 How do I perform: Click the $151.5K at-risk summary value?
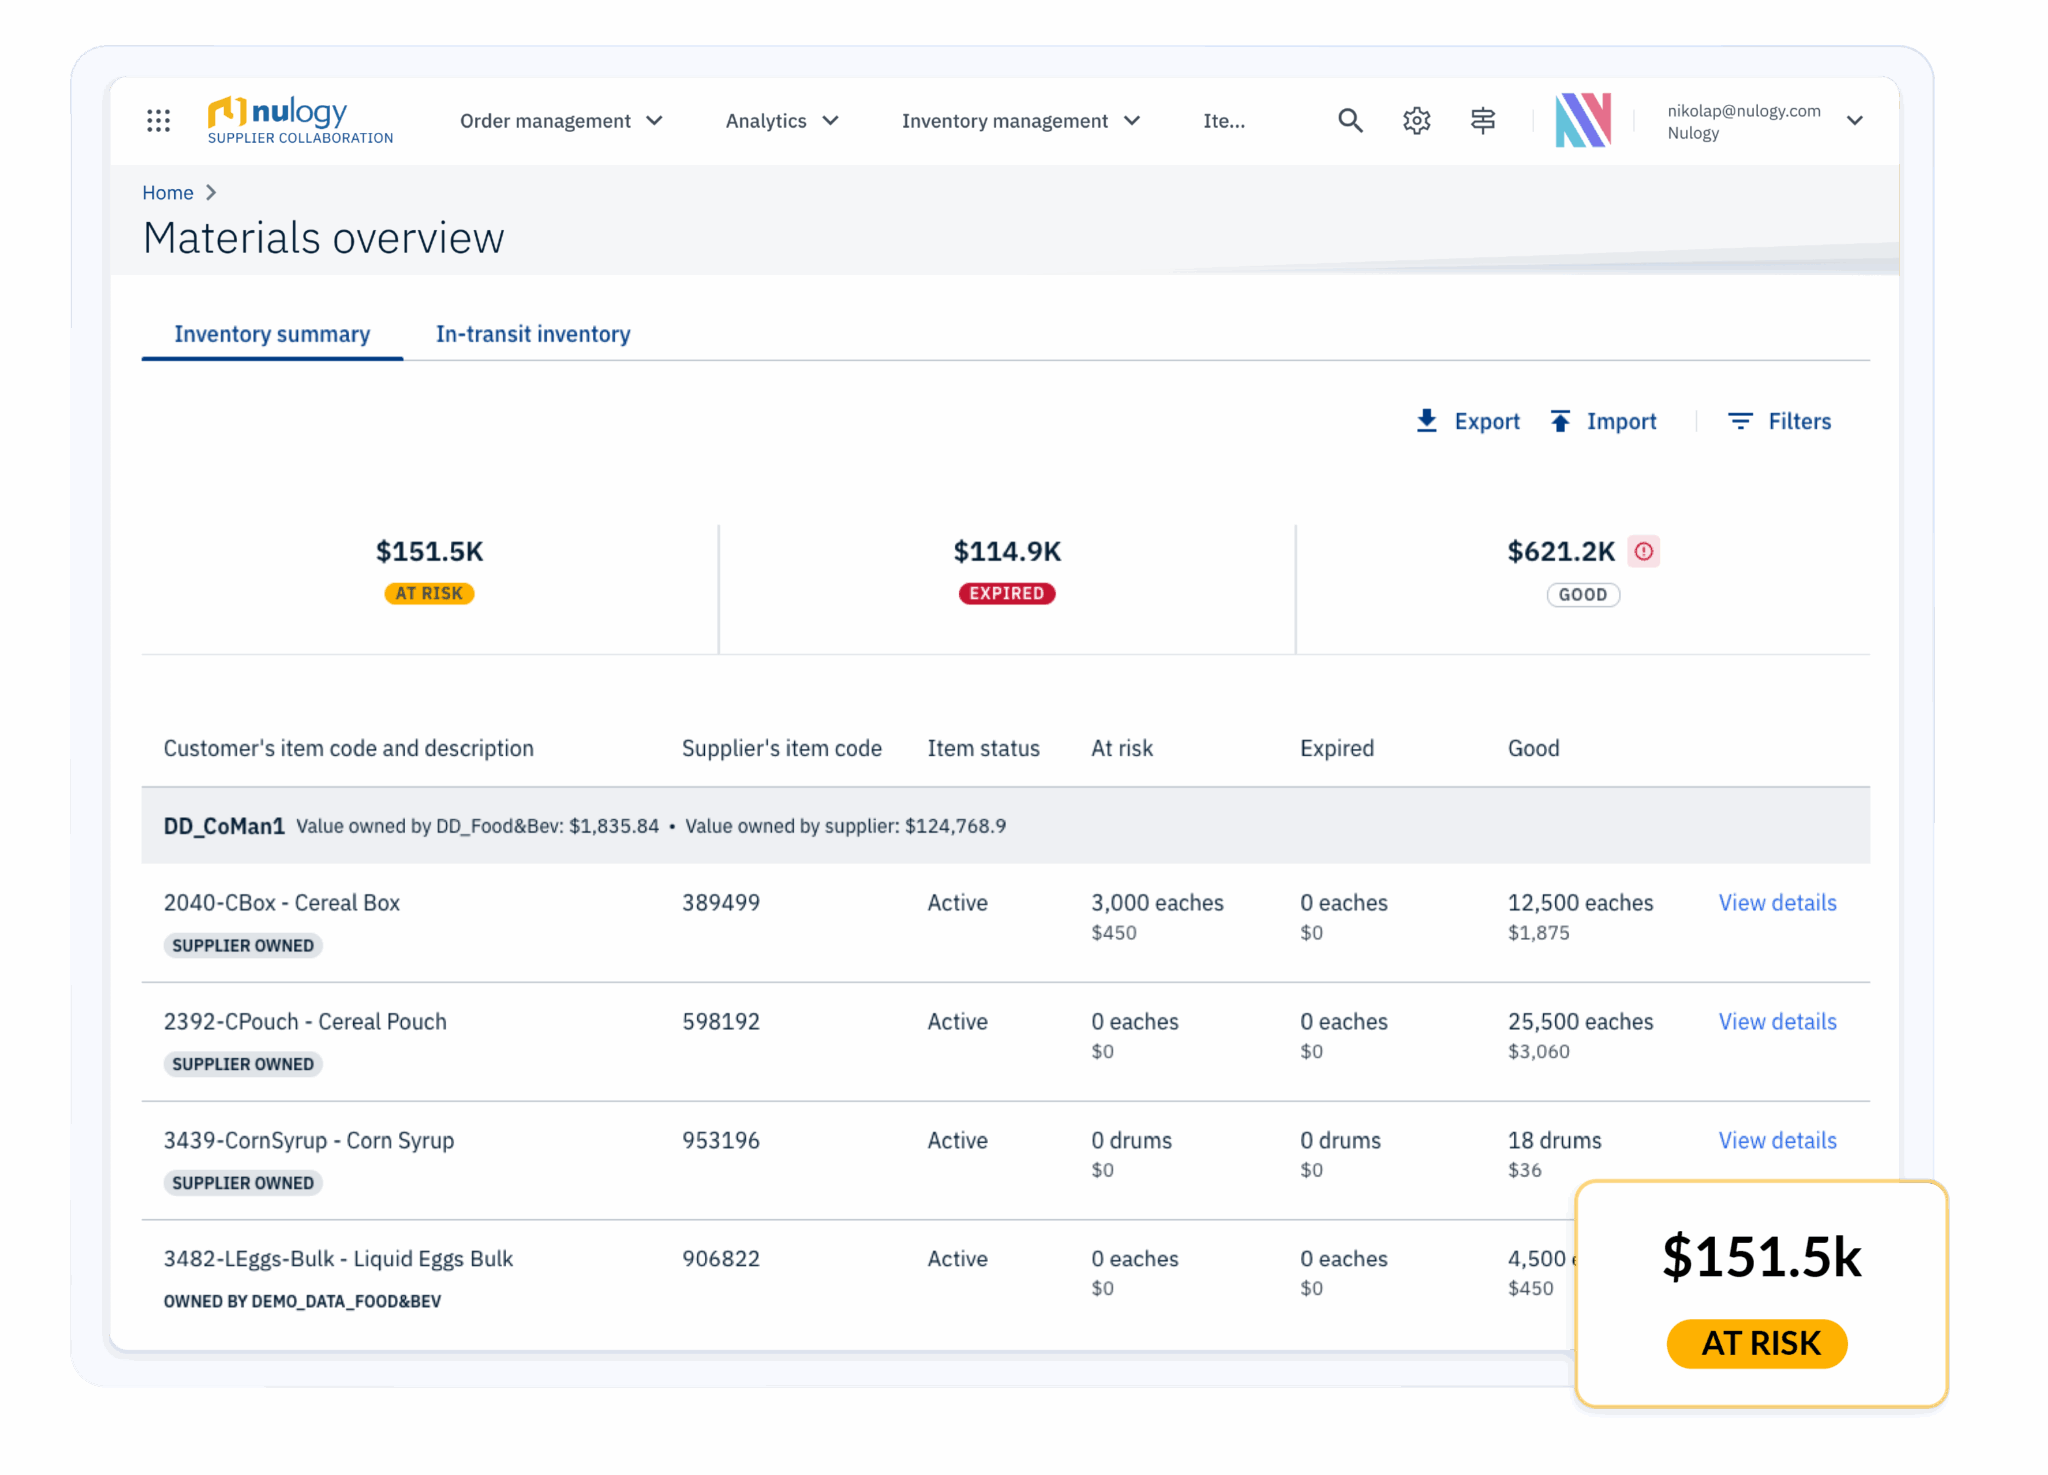click(x=429, y=551)
